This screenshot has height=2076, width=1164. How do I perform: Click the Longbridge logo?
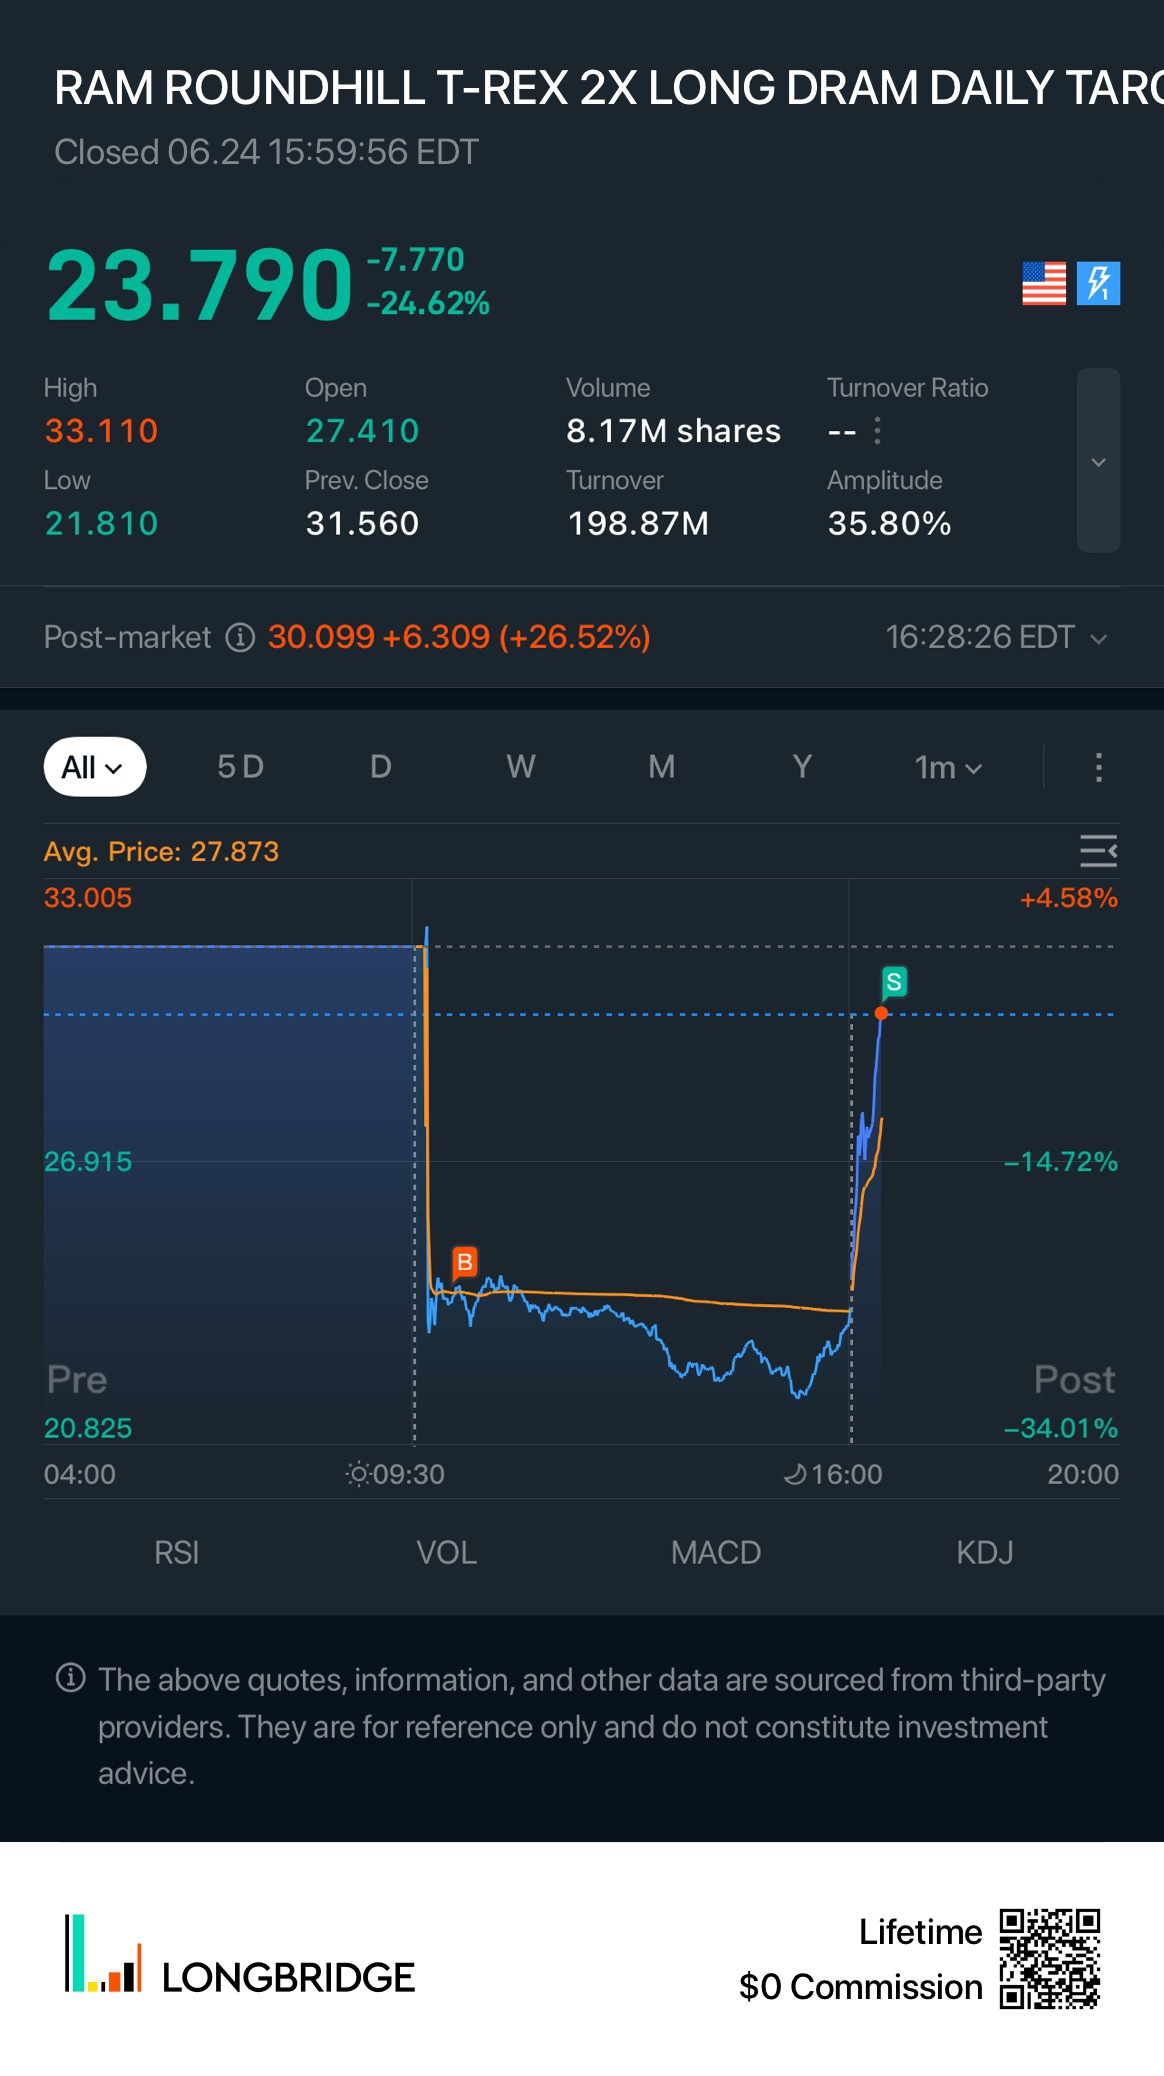240,1955
